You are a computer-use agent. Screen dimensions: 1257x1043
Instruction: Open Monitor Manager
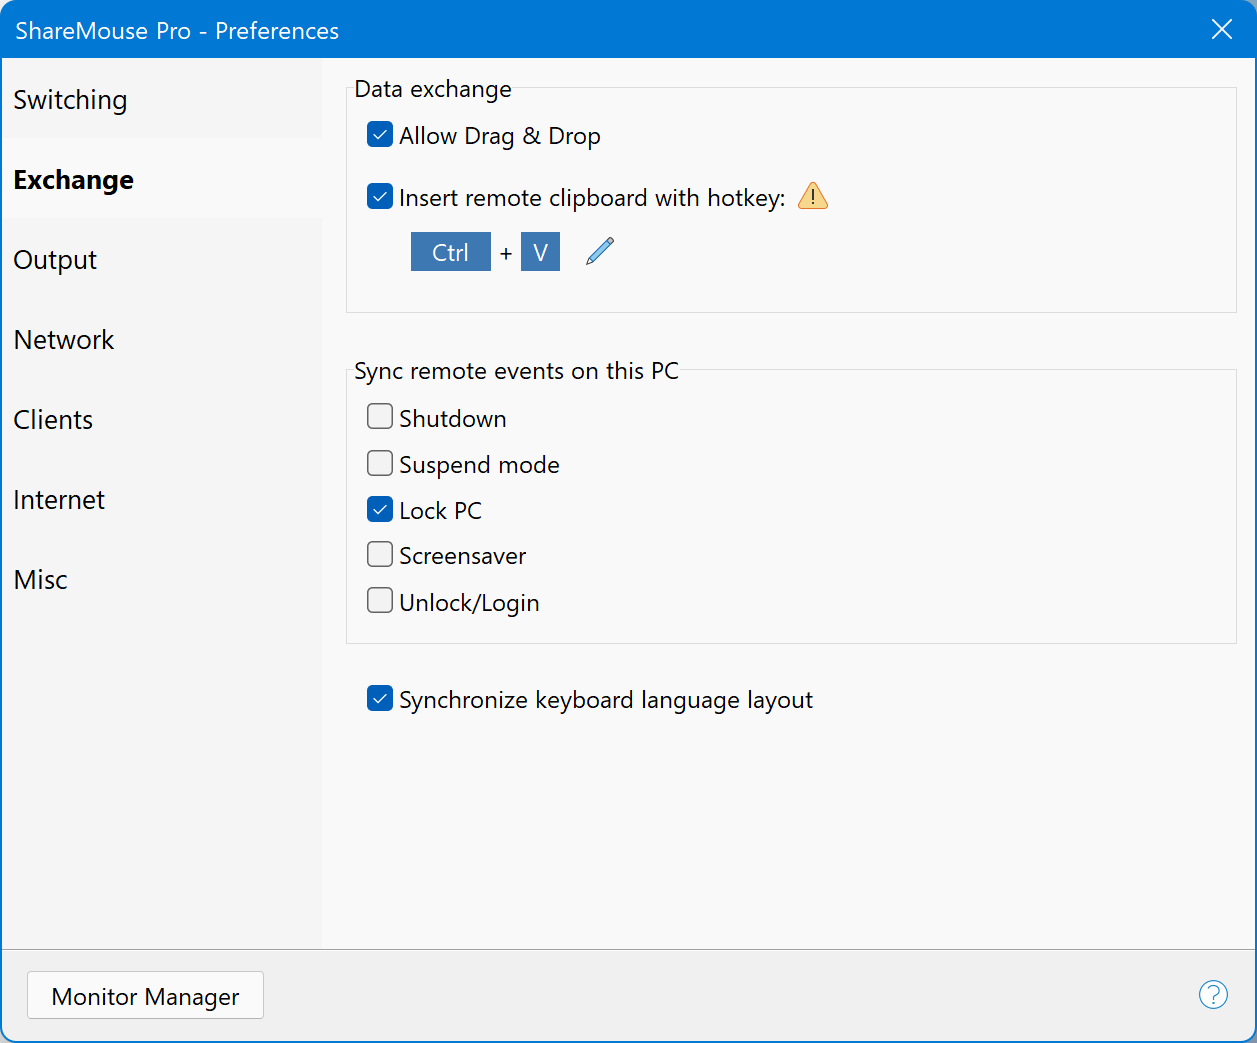[145, 995]
